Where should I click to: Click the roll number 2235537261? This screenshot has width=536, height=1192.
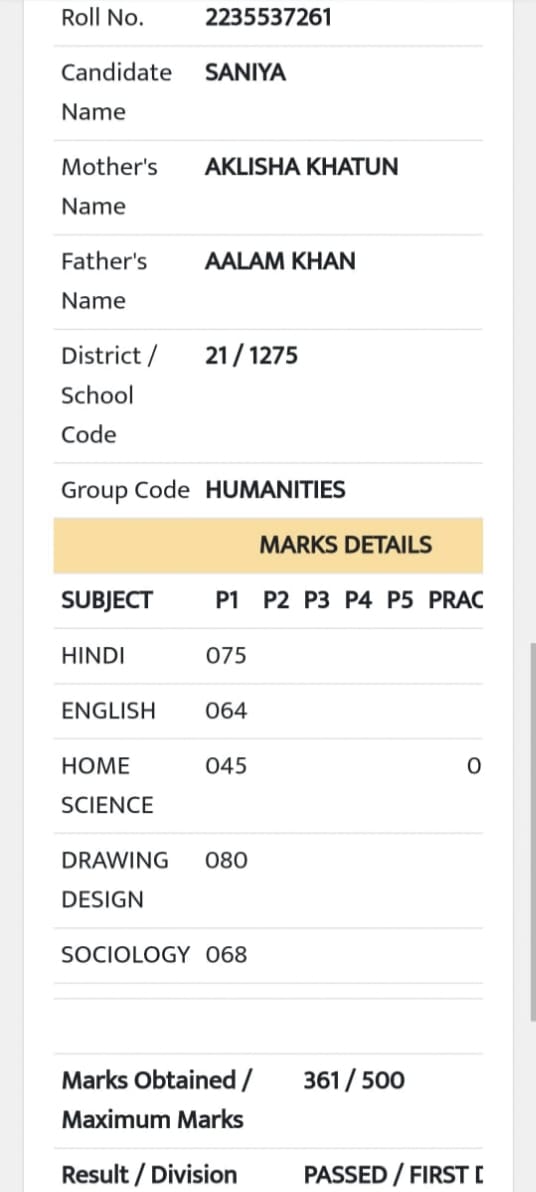coord(268,17)
